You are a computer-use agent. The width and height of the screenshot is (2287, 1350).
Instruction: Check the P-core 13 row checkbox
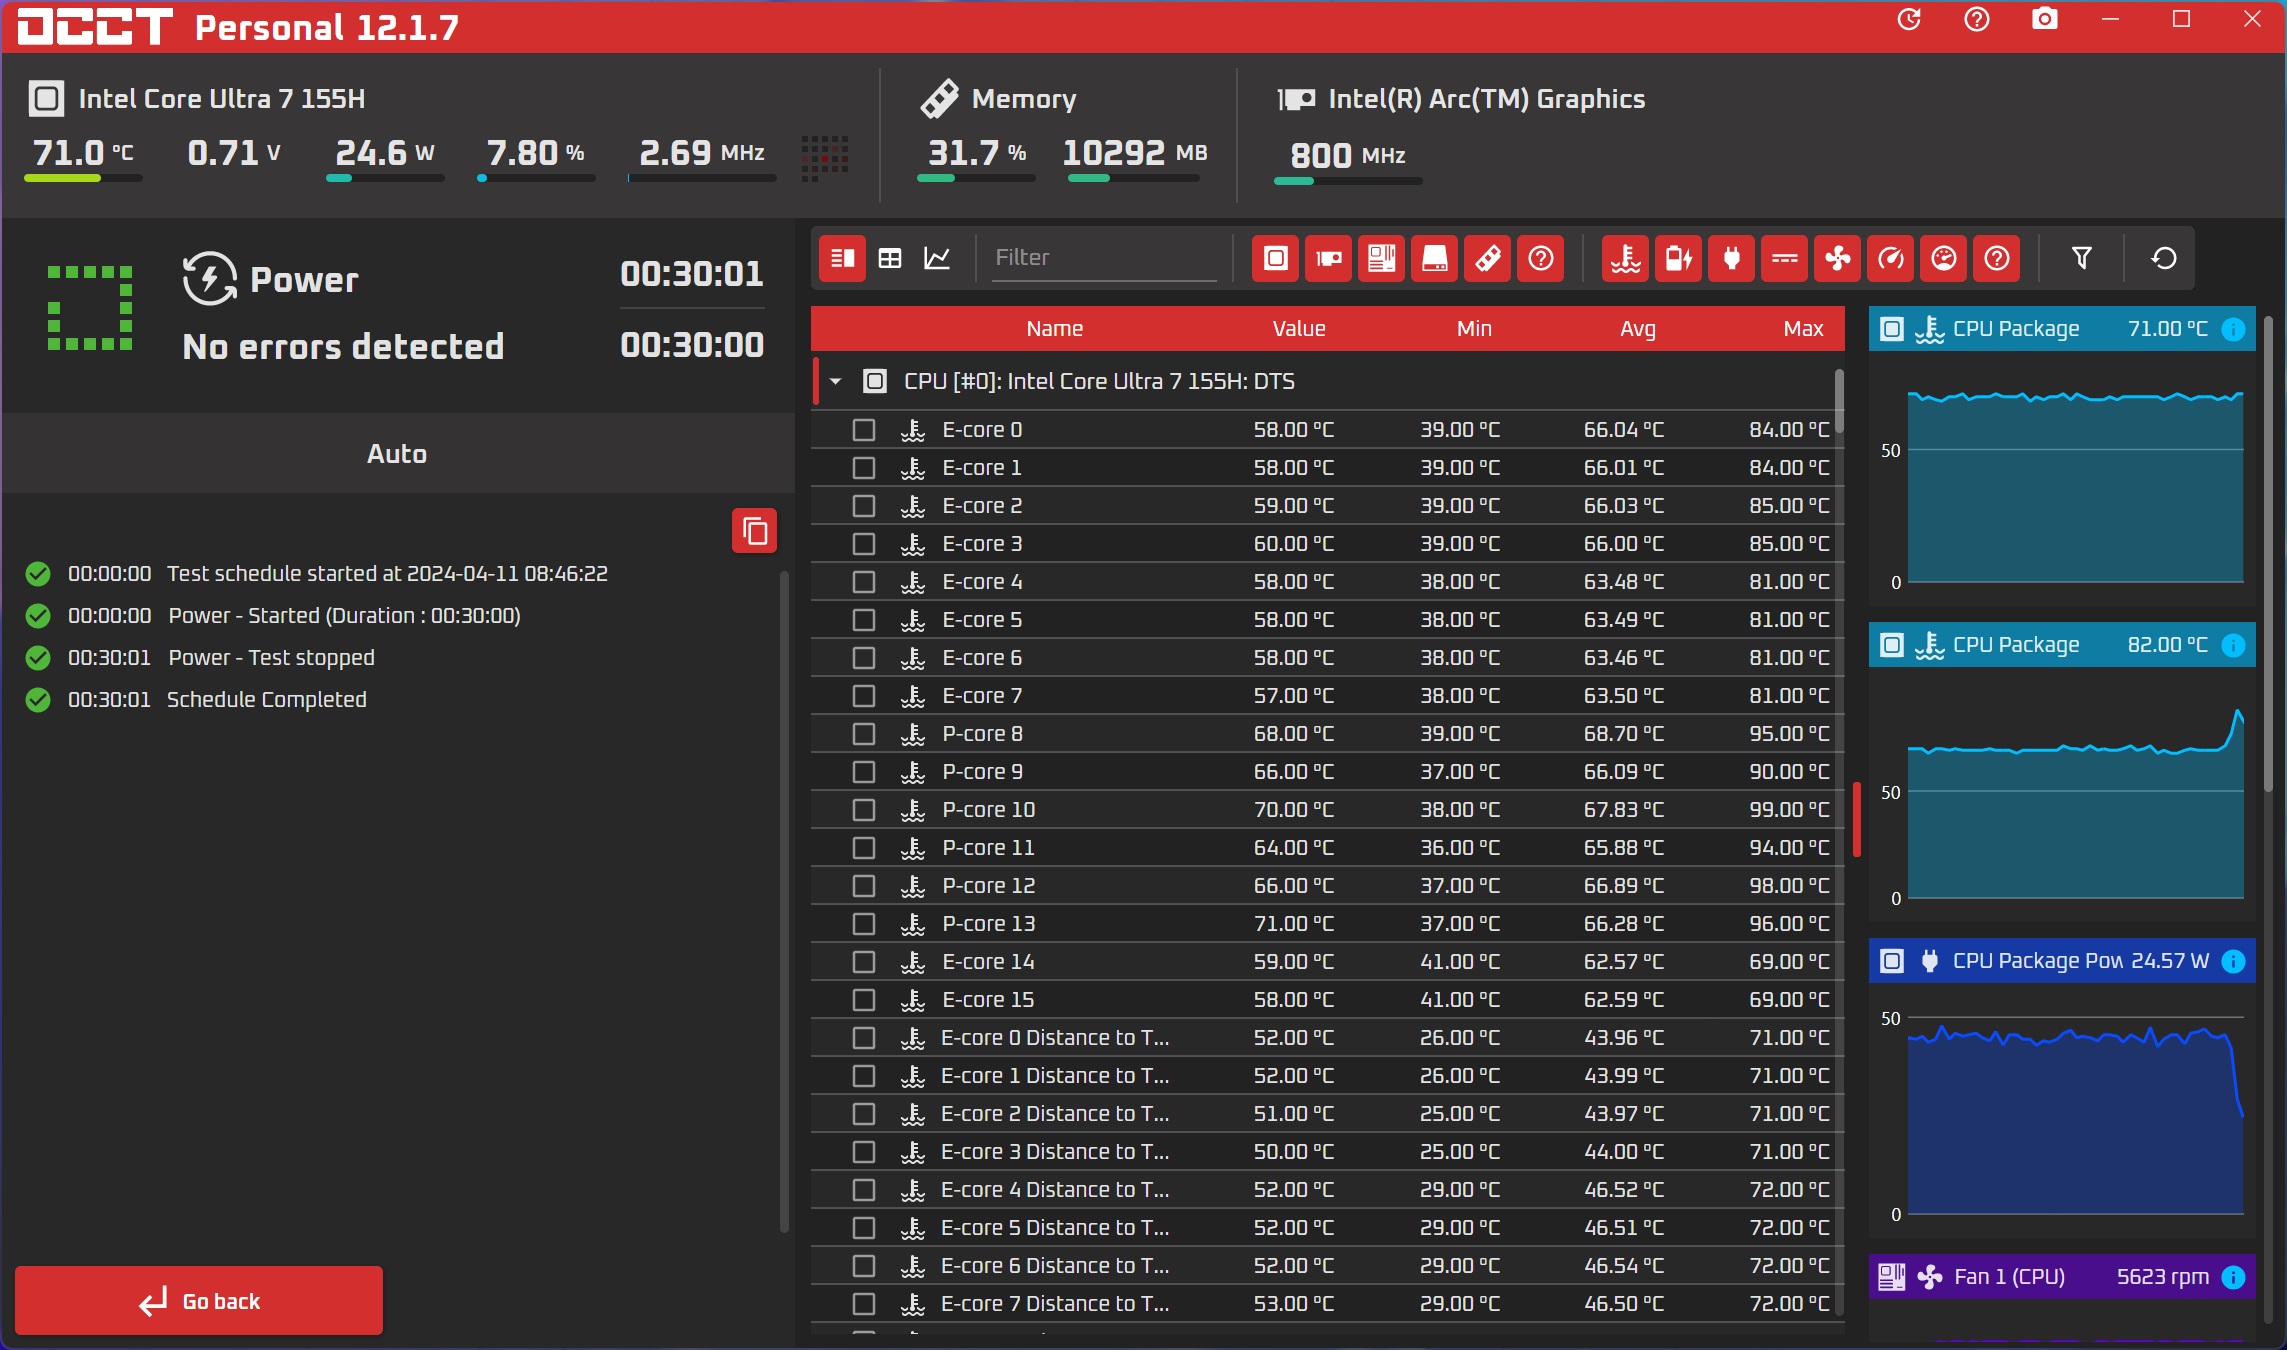(x=864, y=924)
